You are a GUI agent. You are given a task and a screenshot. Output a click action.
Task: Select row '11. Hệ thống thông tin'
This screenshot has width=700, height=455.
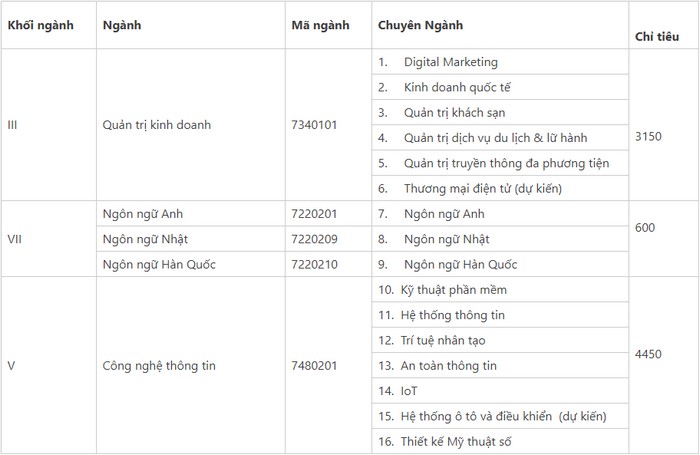[x=500, y=315]
